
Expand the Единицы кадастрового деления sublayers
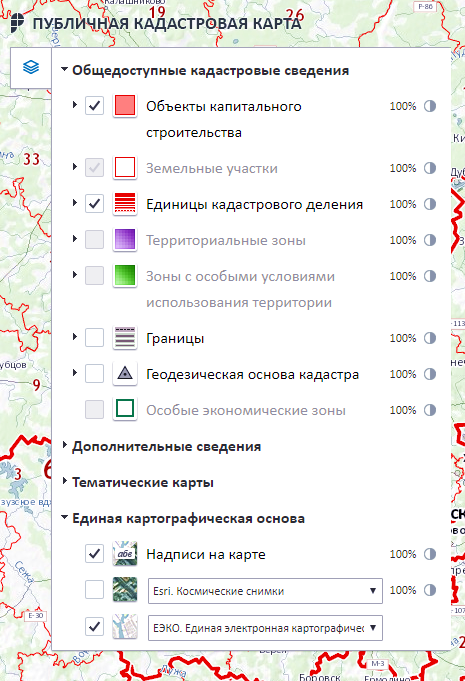[x=75, y=202]
